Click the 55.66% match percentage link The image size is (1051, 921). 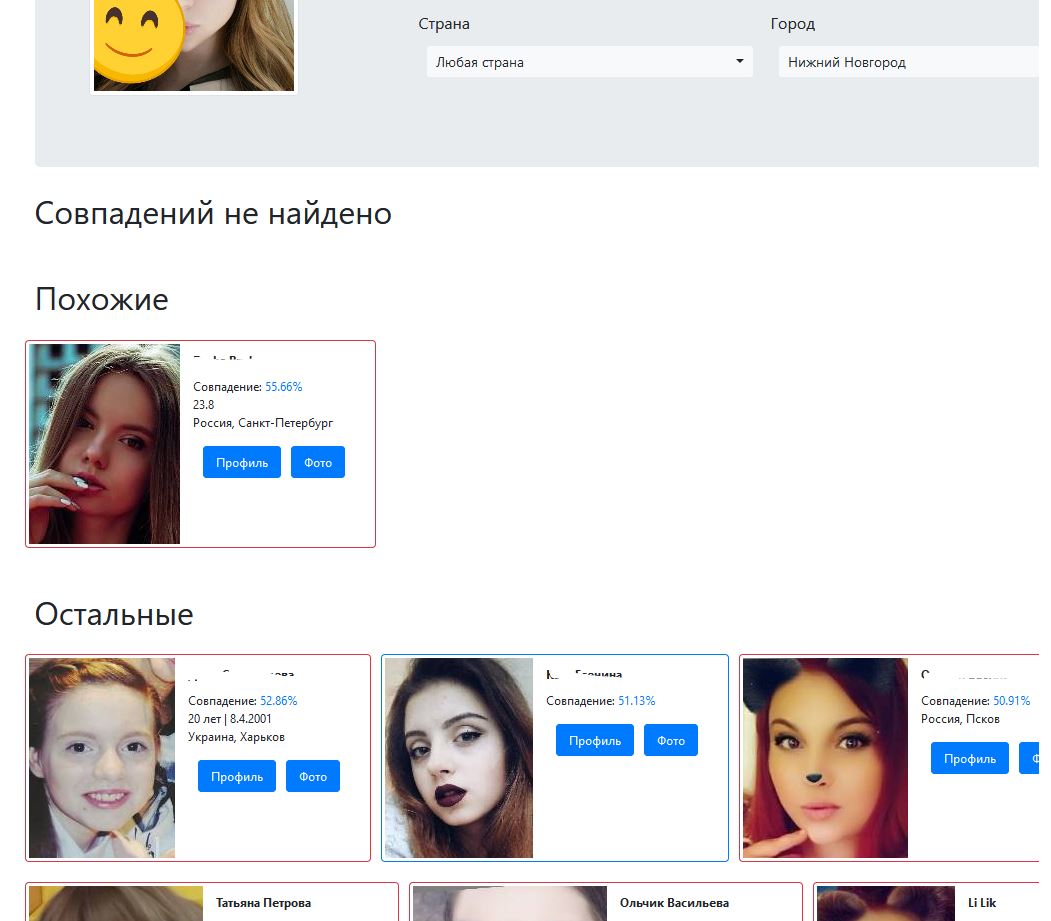point(283,387)
